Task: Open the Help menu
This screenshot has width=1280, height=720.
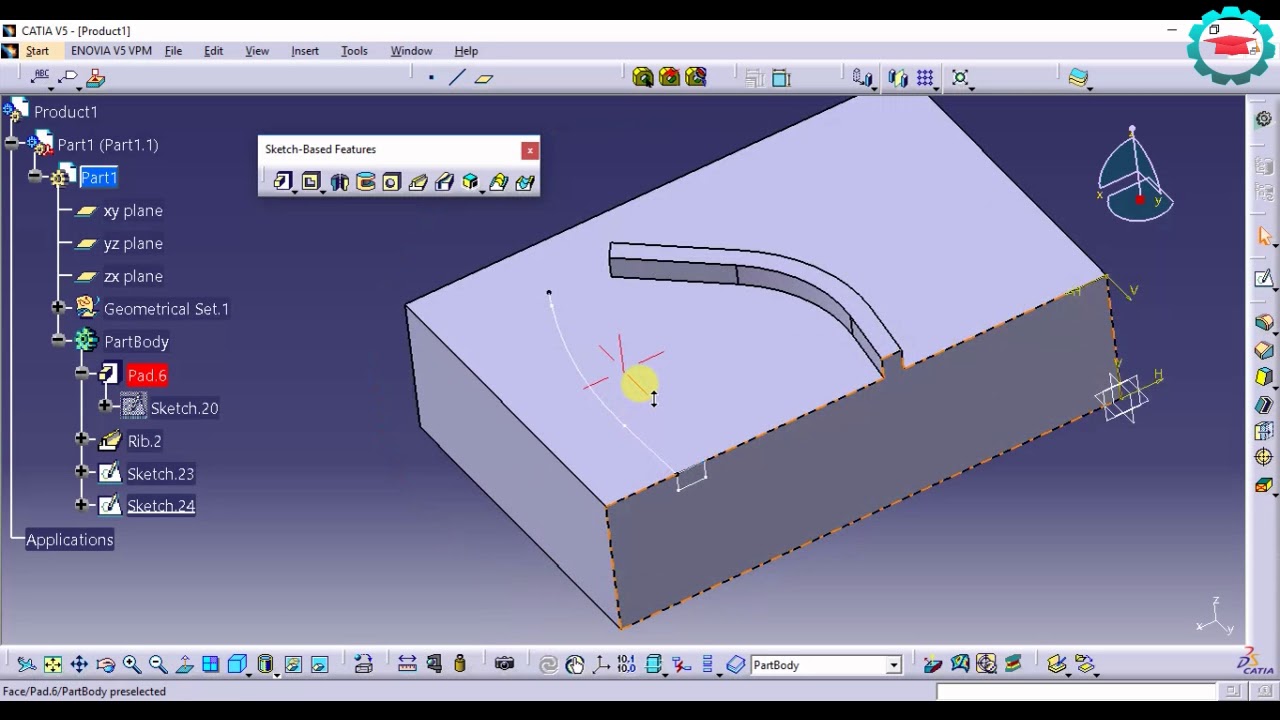Action: pyautogui.click(x=466, y=51)
